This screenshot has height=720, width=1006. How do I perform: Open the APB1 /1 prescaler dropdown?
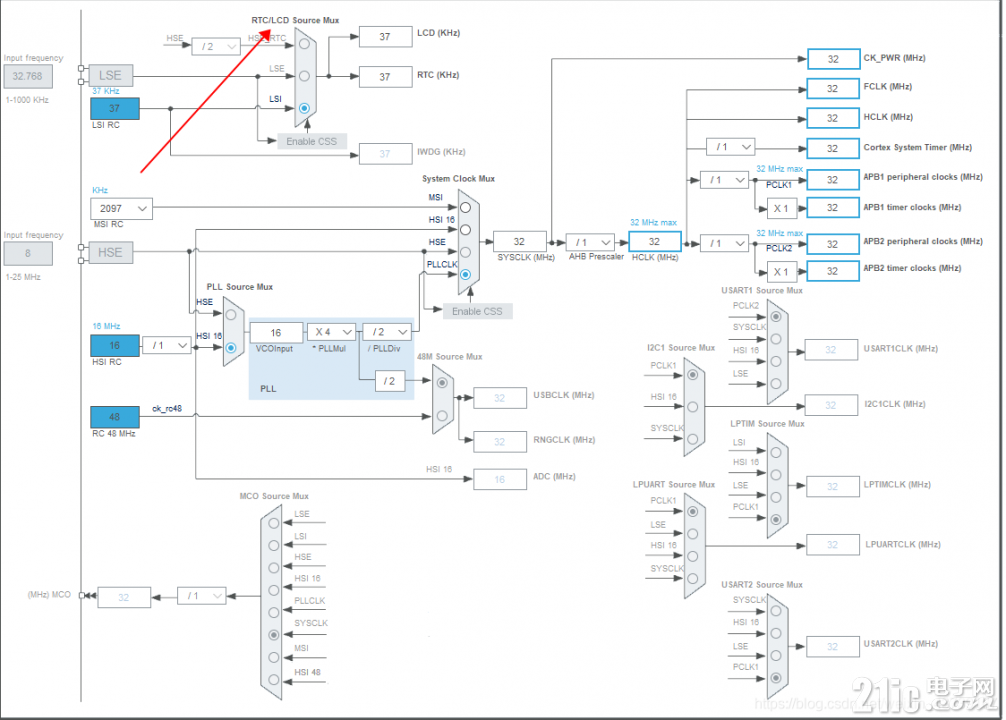coord(724,180)
